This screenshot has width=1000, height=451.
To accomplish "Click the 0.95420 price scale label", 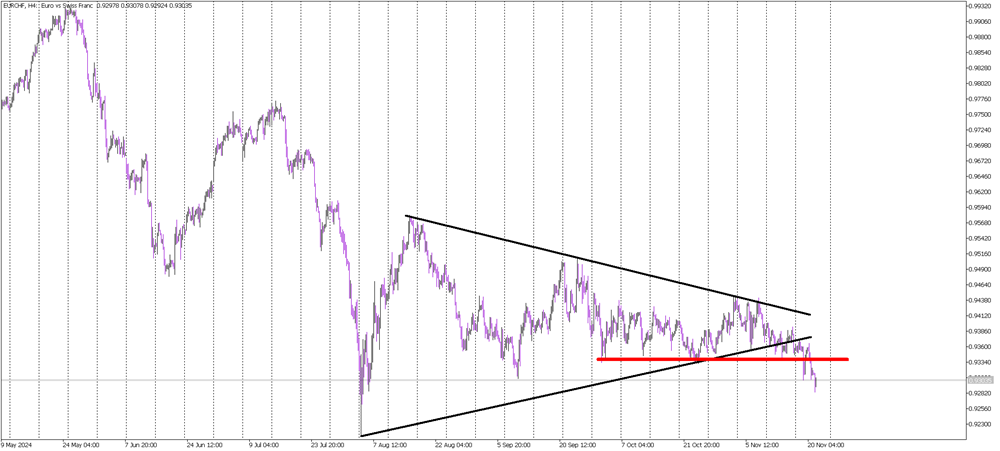I will click(980, 239).
